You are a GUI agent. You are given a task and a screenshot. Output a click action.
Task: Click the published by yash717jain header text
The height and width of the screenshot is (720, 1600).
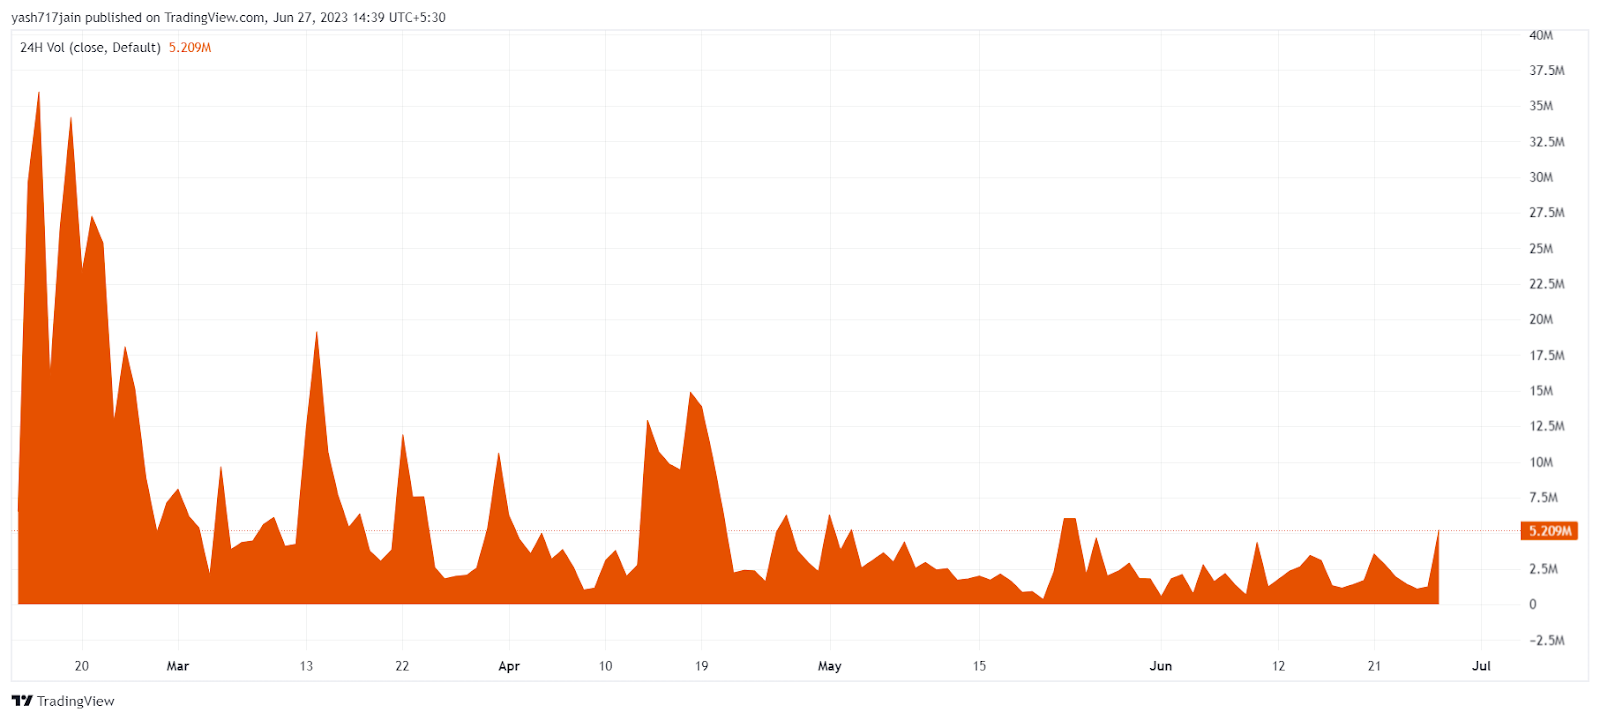[229, 17]
